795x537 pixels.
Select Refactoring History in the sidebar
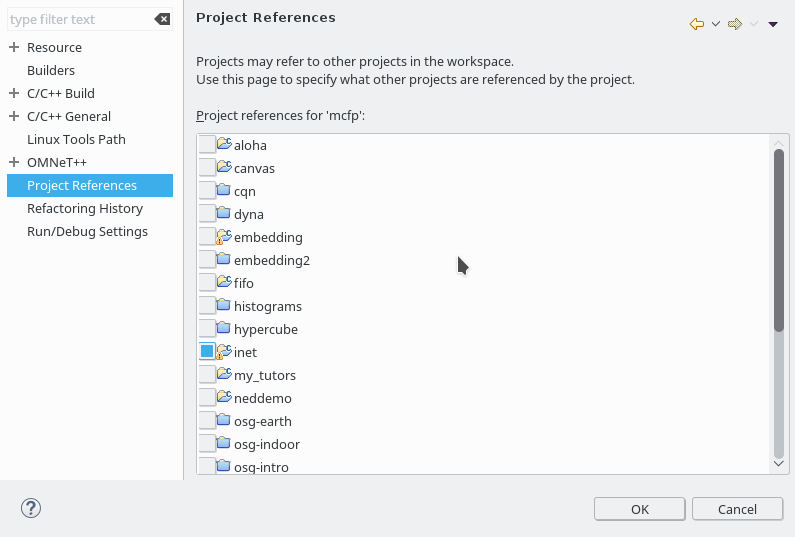point(85,209)
